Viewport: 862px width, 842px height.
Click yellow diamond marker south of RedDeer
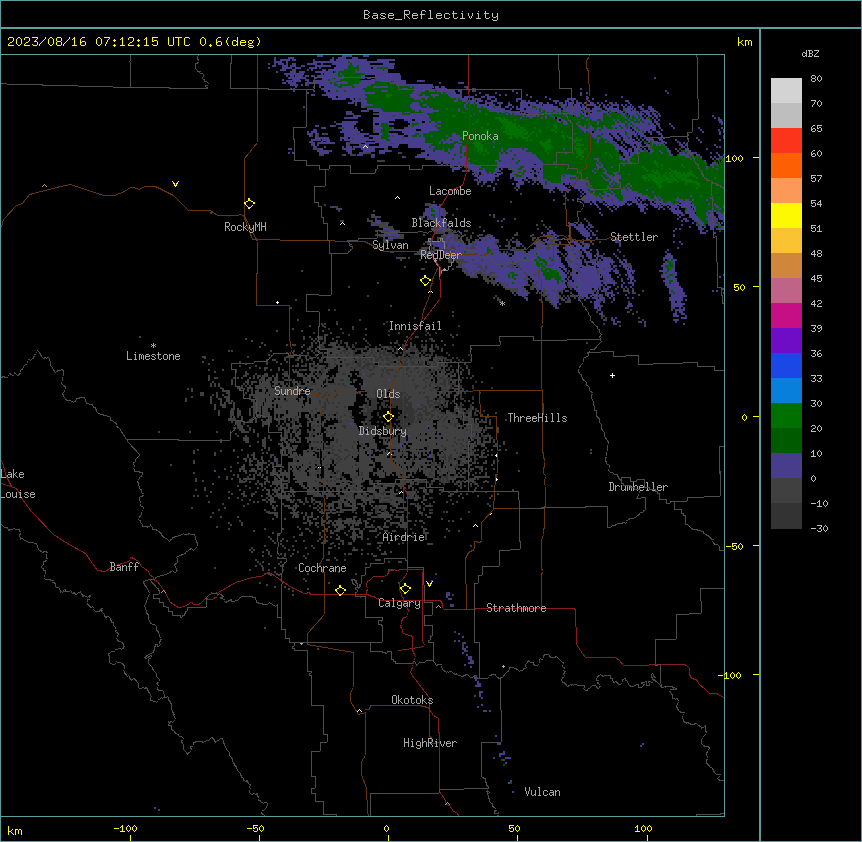[x=425, y=280]
